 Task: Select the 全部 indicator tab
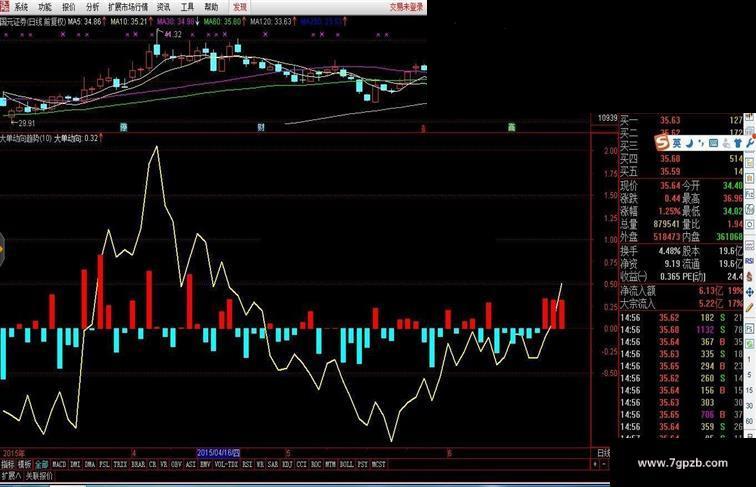coord(41,464)
